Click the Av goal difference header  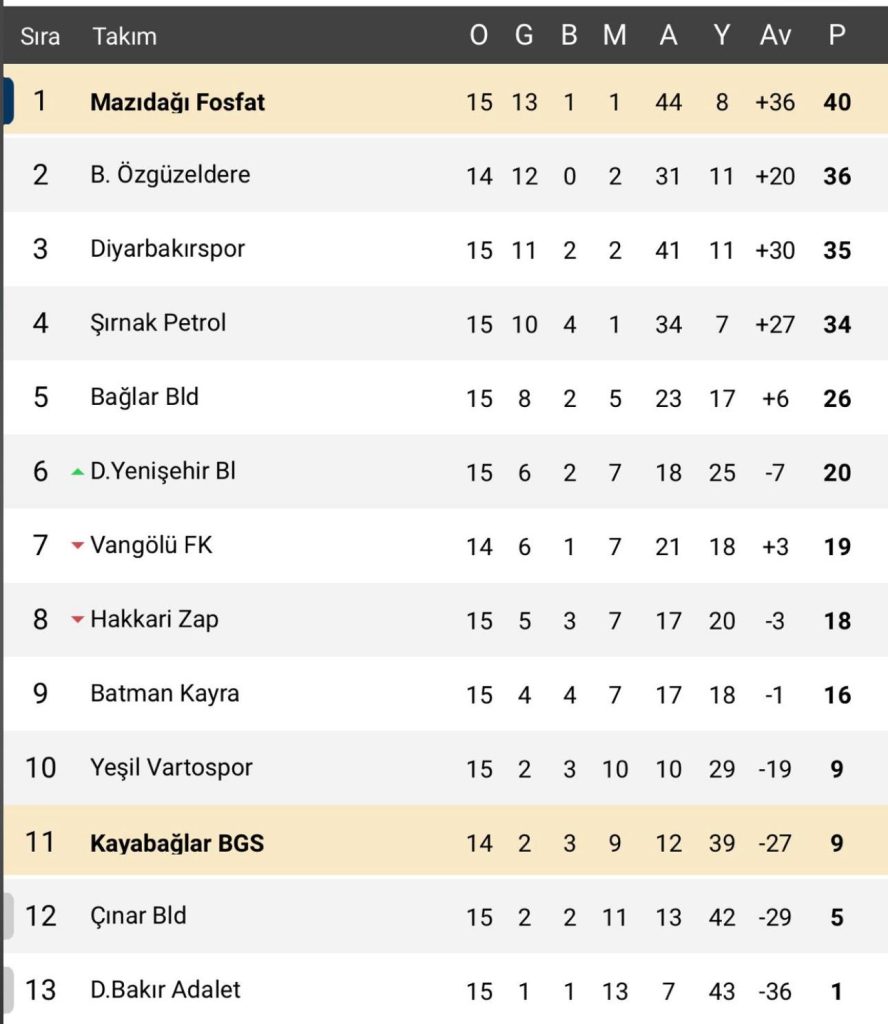[x=775, y=35]
